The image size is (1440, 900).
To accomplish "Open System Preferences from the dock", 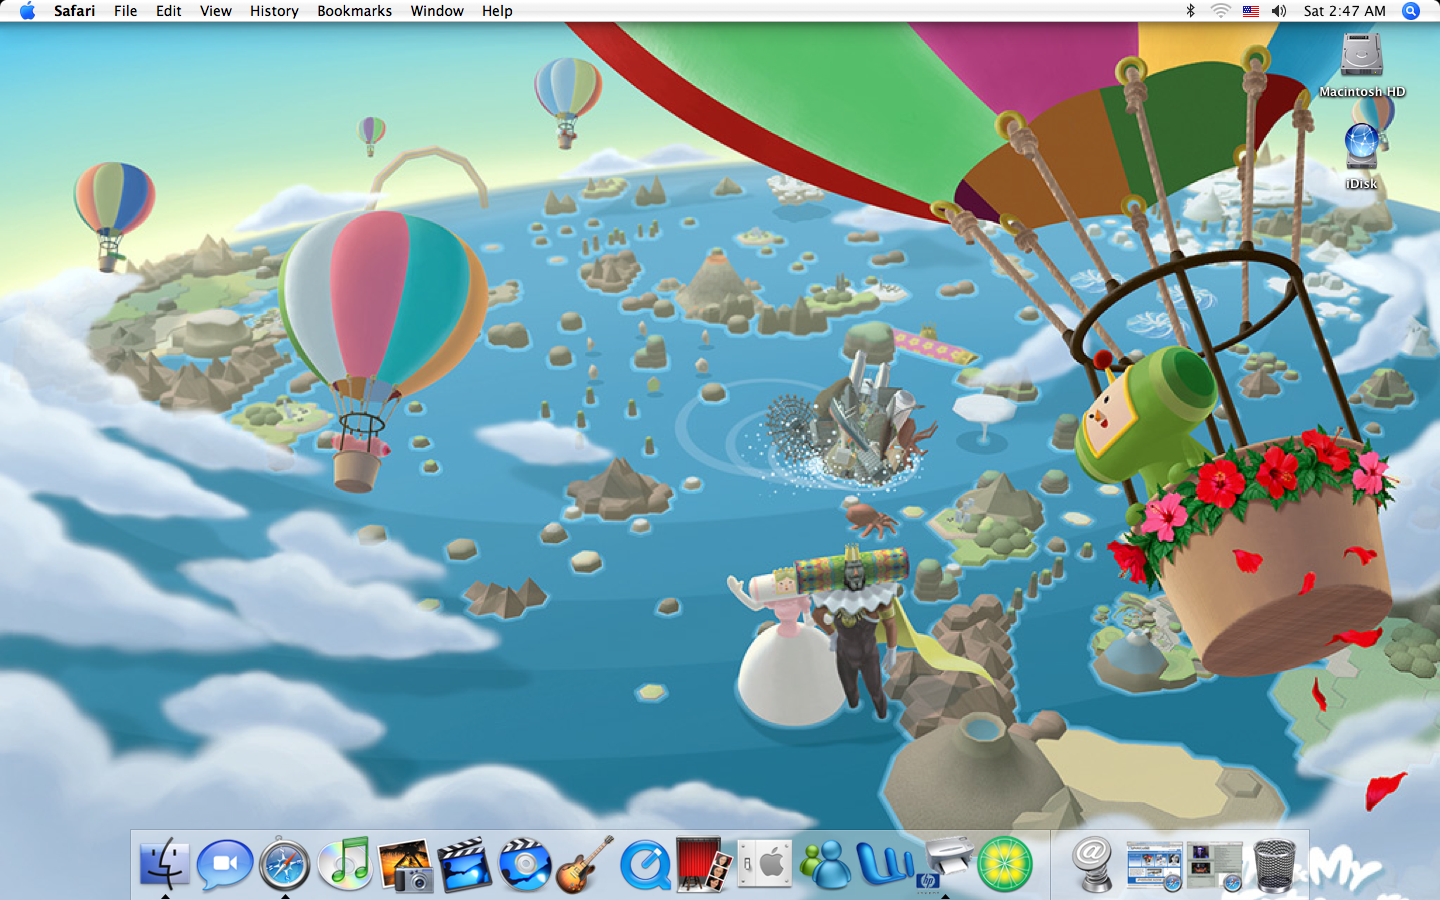I will tap(765, 864).
